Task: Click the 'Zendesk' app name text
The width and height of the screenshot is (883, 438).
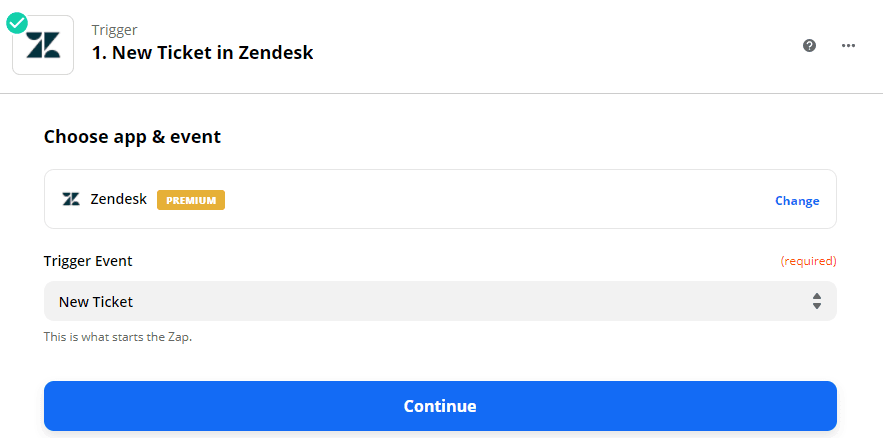Action: pyautogui.click(x=119, y=199)
